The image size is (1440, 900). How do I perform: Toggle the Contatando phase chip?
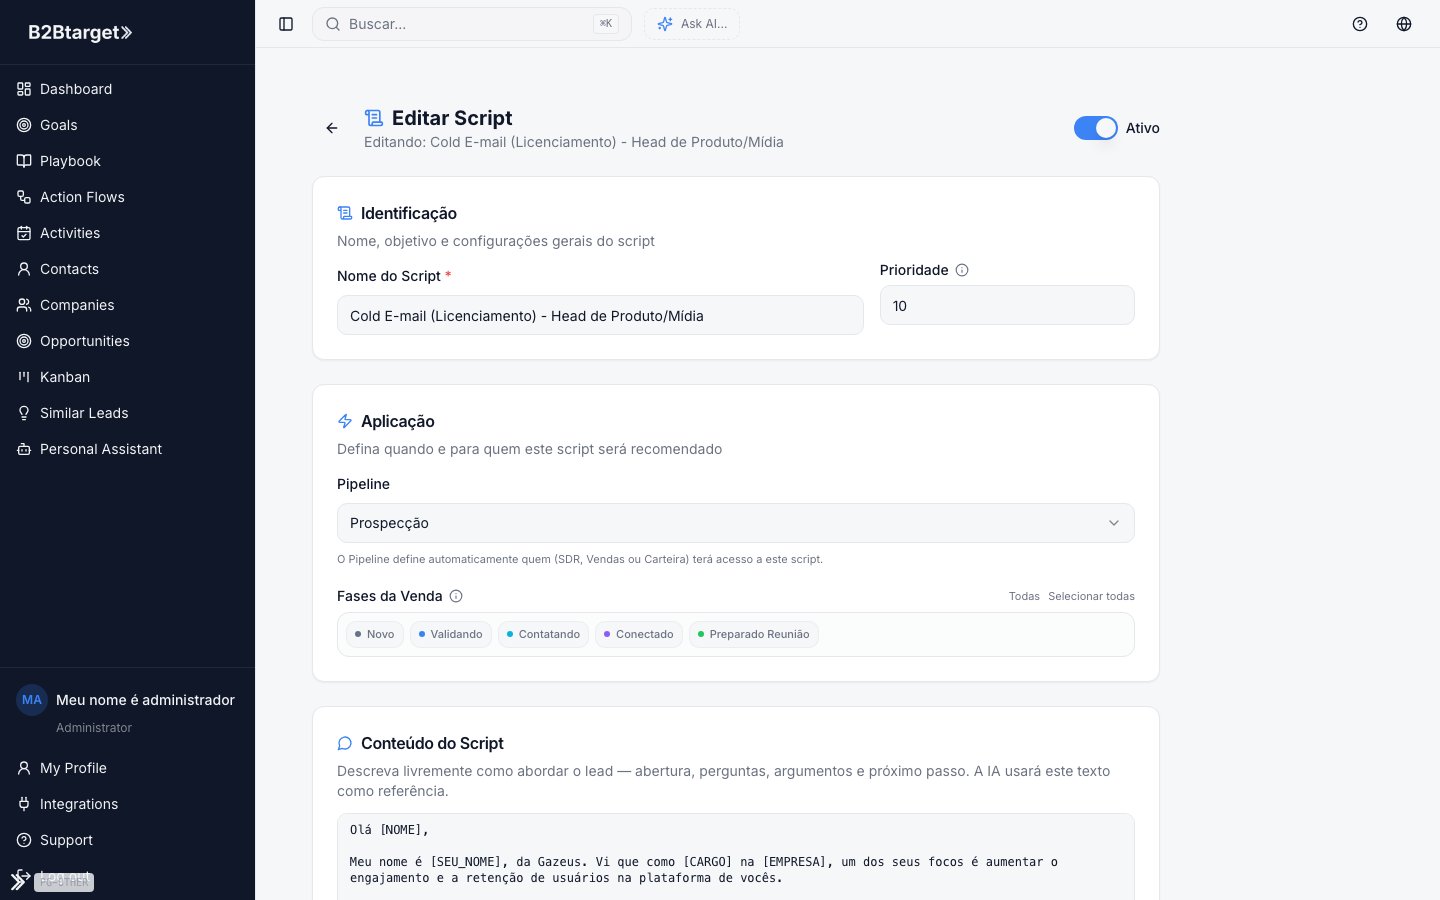[543, 634]
